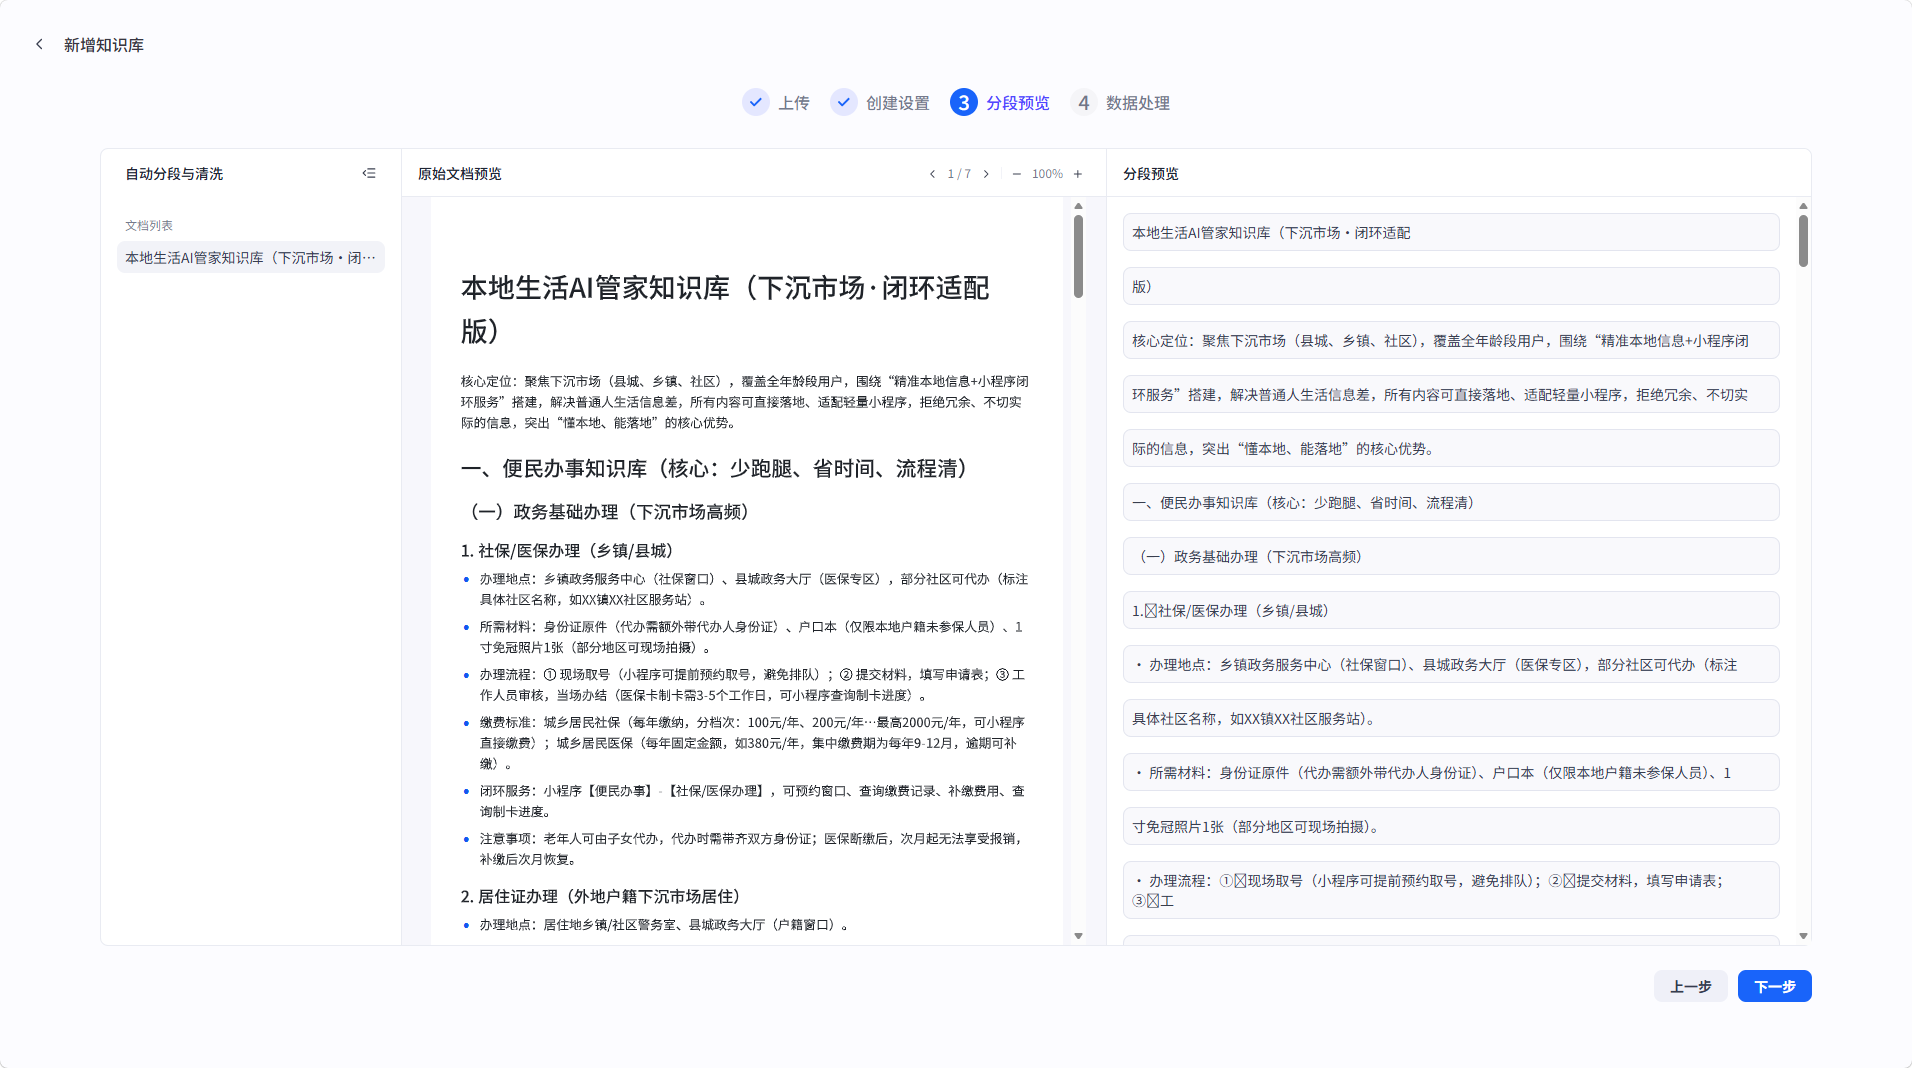Select segment starting with 际的信息，突出
Viewport: 1912px width, 1068px height.
pyautogui.click(x=1451, y=448)
